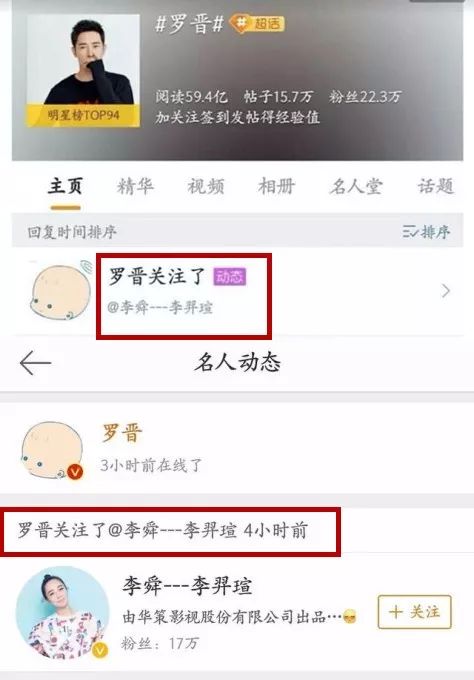474x680 pixels.
Task: Tap the cartoon avatar beside 罗晋关注了
Action: [61, 291]
